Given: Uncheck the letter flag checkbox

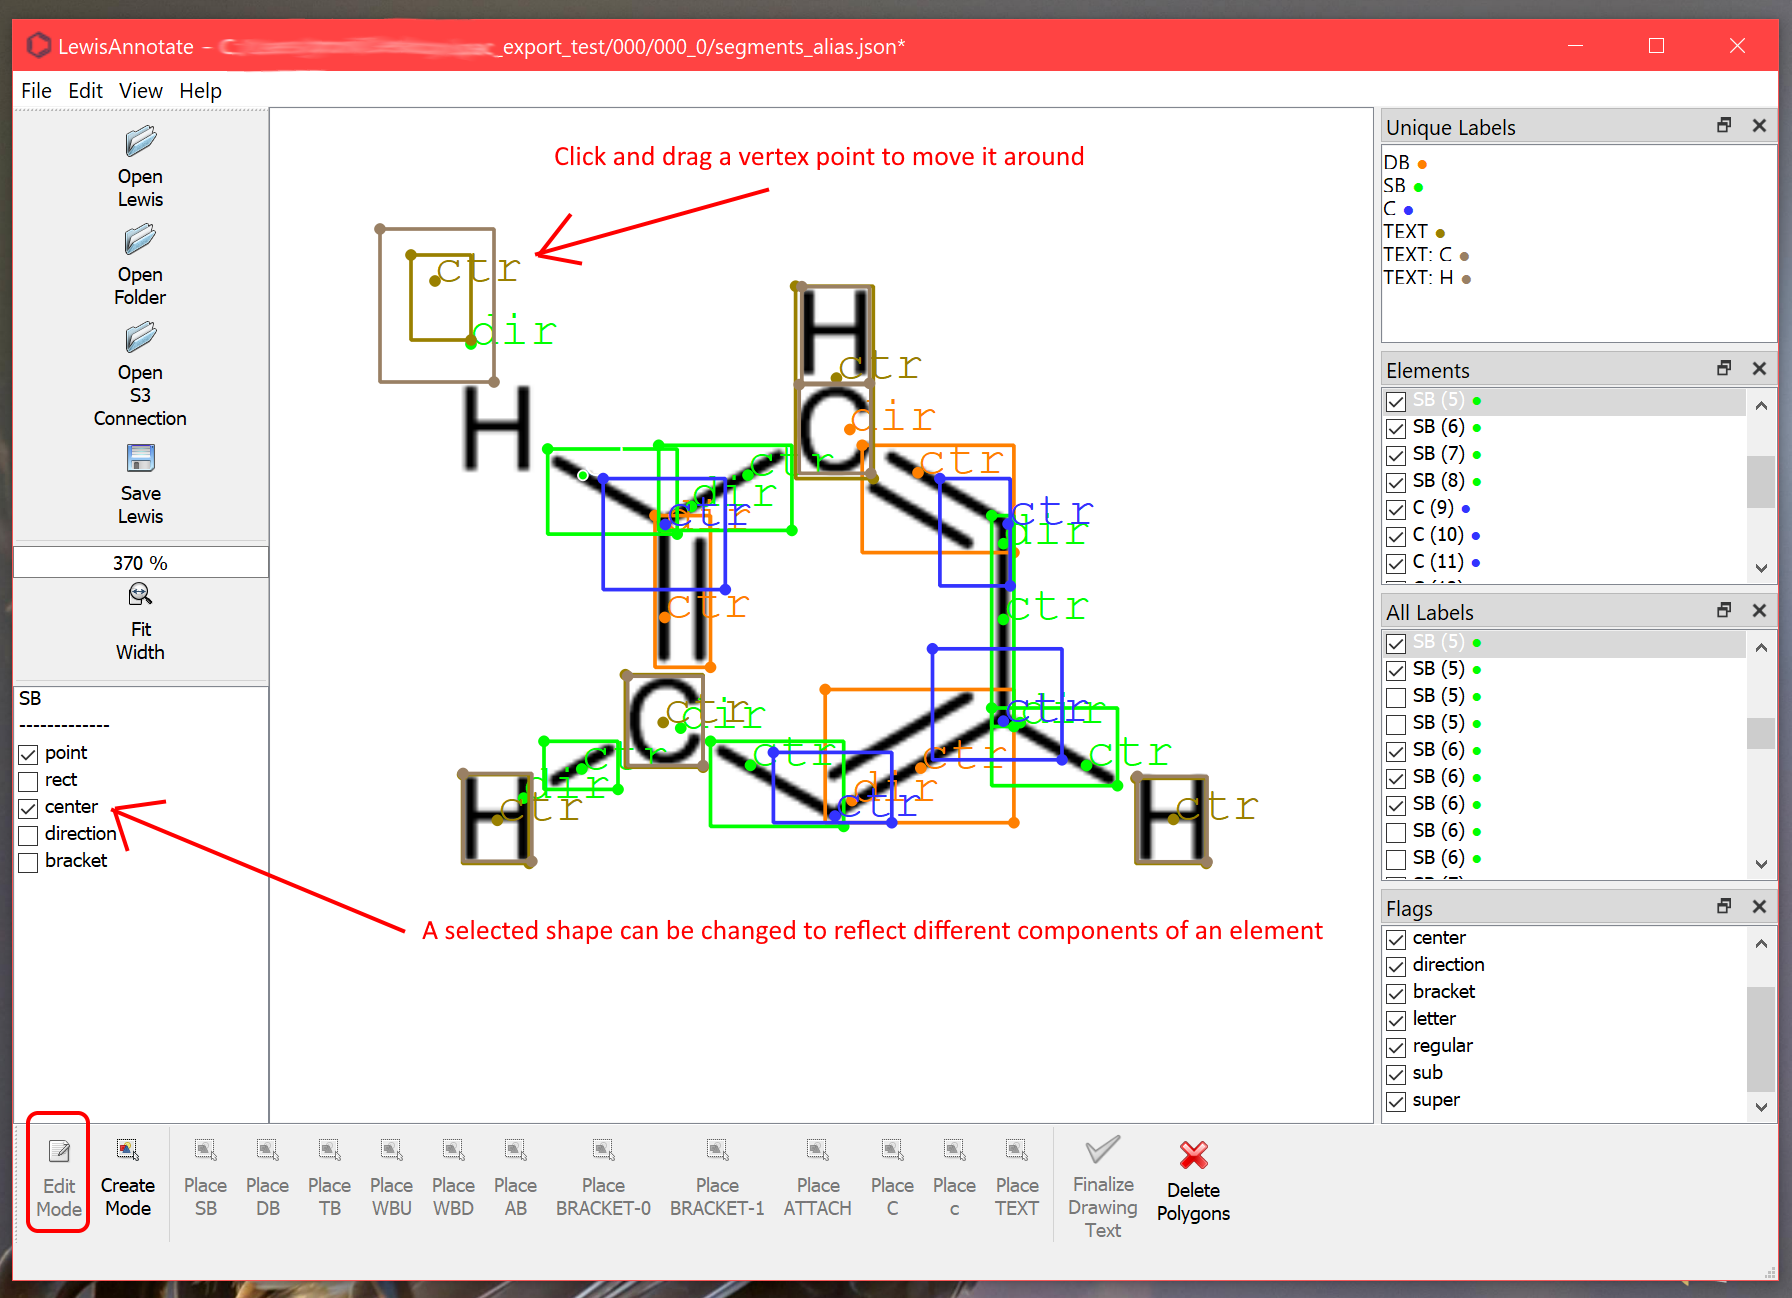Looking at the screenshot, I should coord(1396,1020).
